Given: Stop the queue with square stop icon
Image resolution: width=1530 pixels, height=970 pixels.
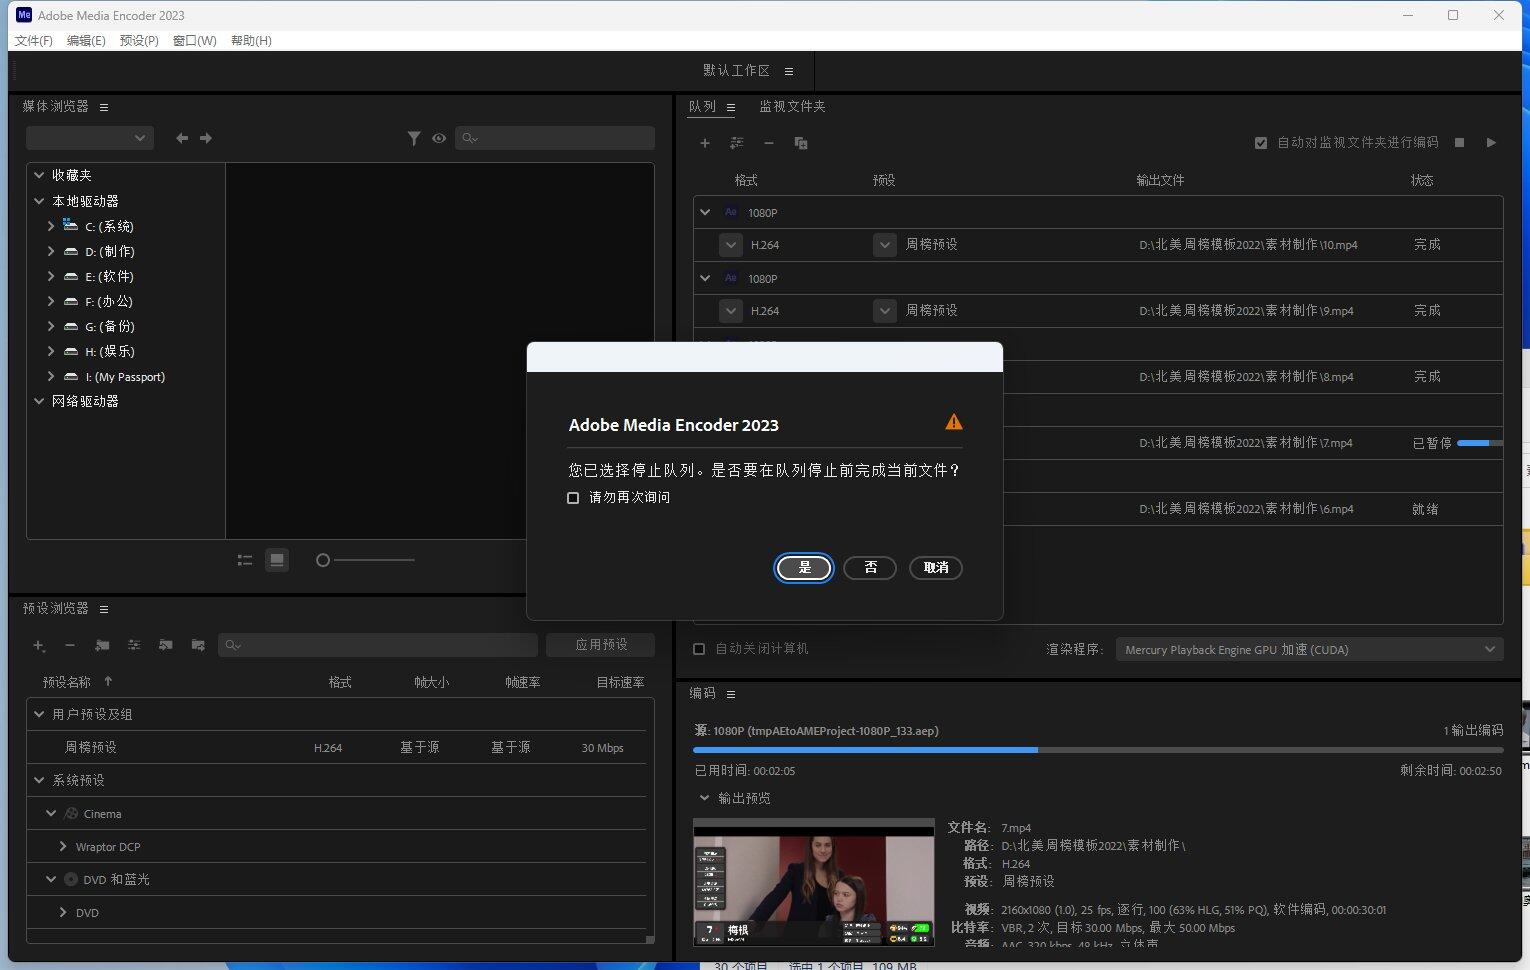Looking at the screenshot, I should (x=1460, y=143).
